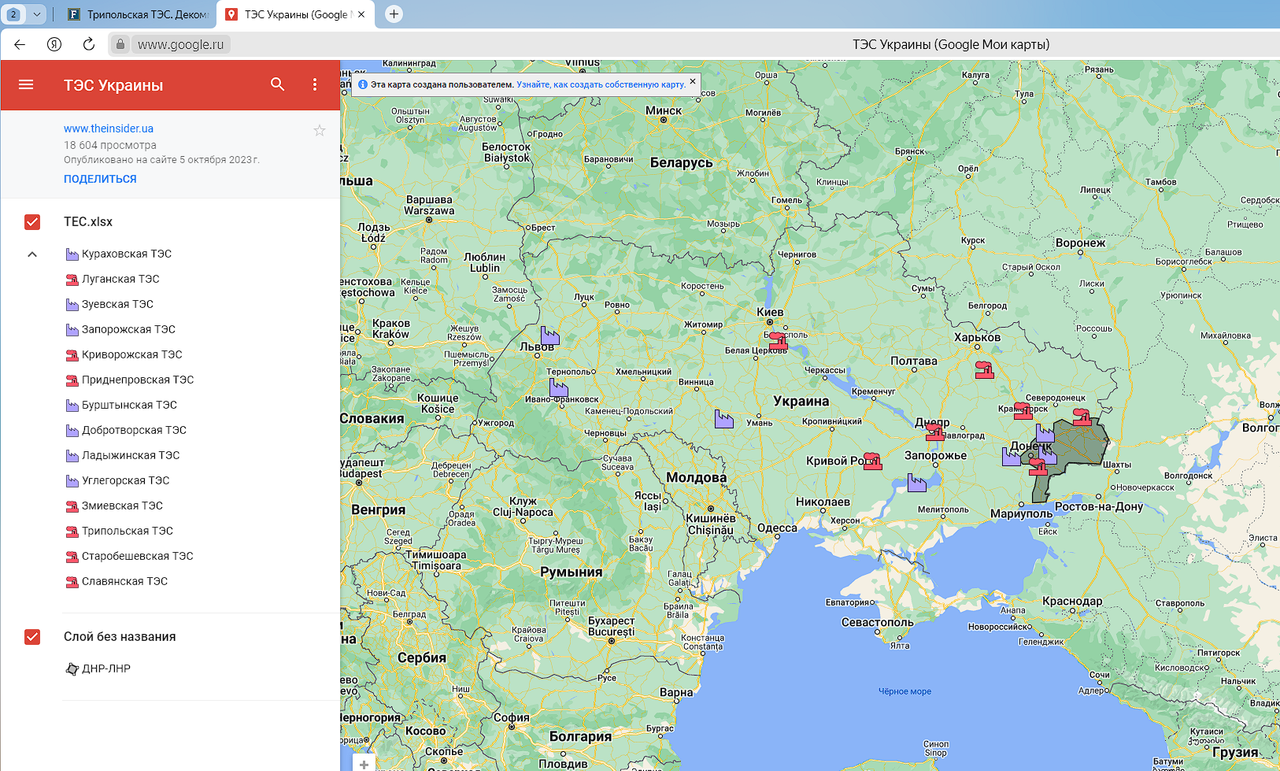Select the purple marker south of Запорожье
1280x771 pixels.
pos(917,482)
